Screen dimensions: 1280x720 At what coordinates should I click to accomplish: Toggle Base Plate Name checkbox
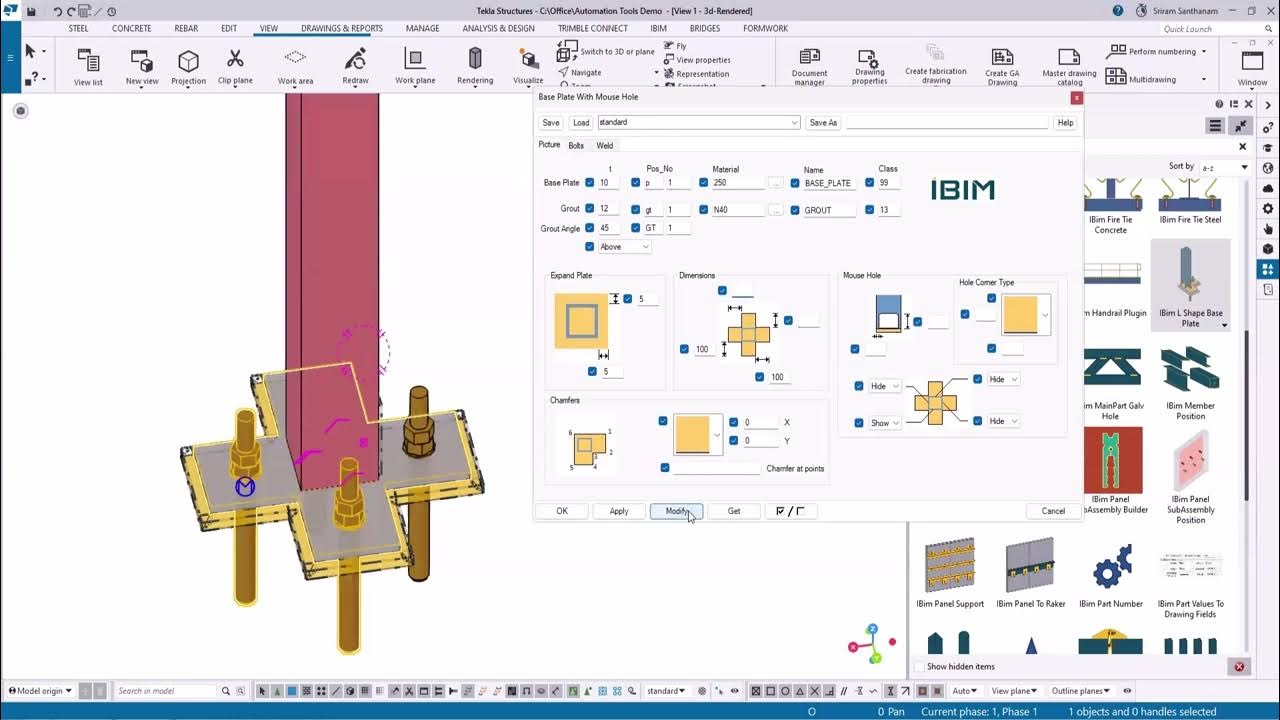coord(795,183)
